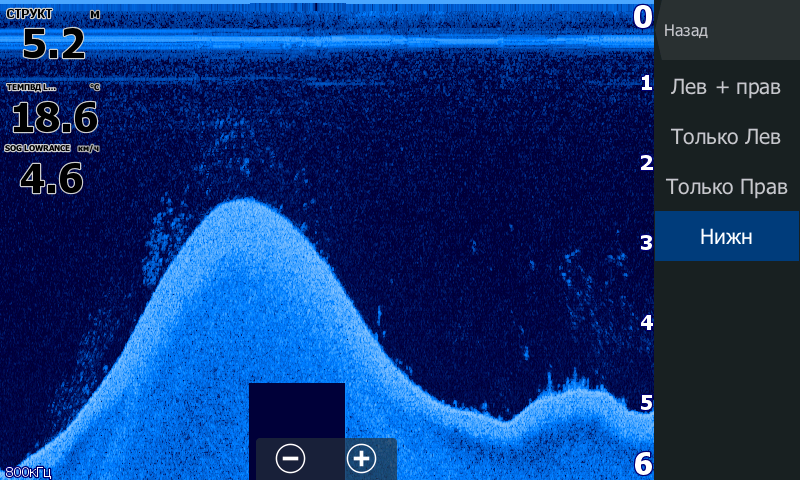800x480 pixels.
Task: Click the 1 meter depth scale mark
Action: click(646, 83)
